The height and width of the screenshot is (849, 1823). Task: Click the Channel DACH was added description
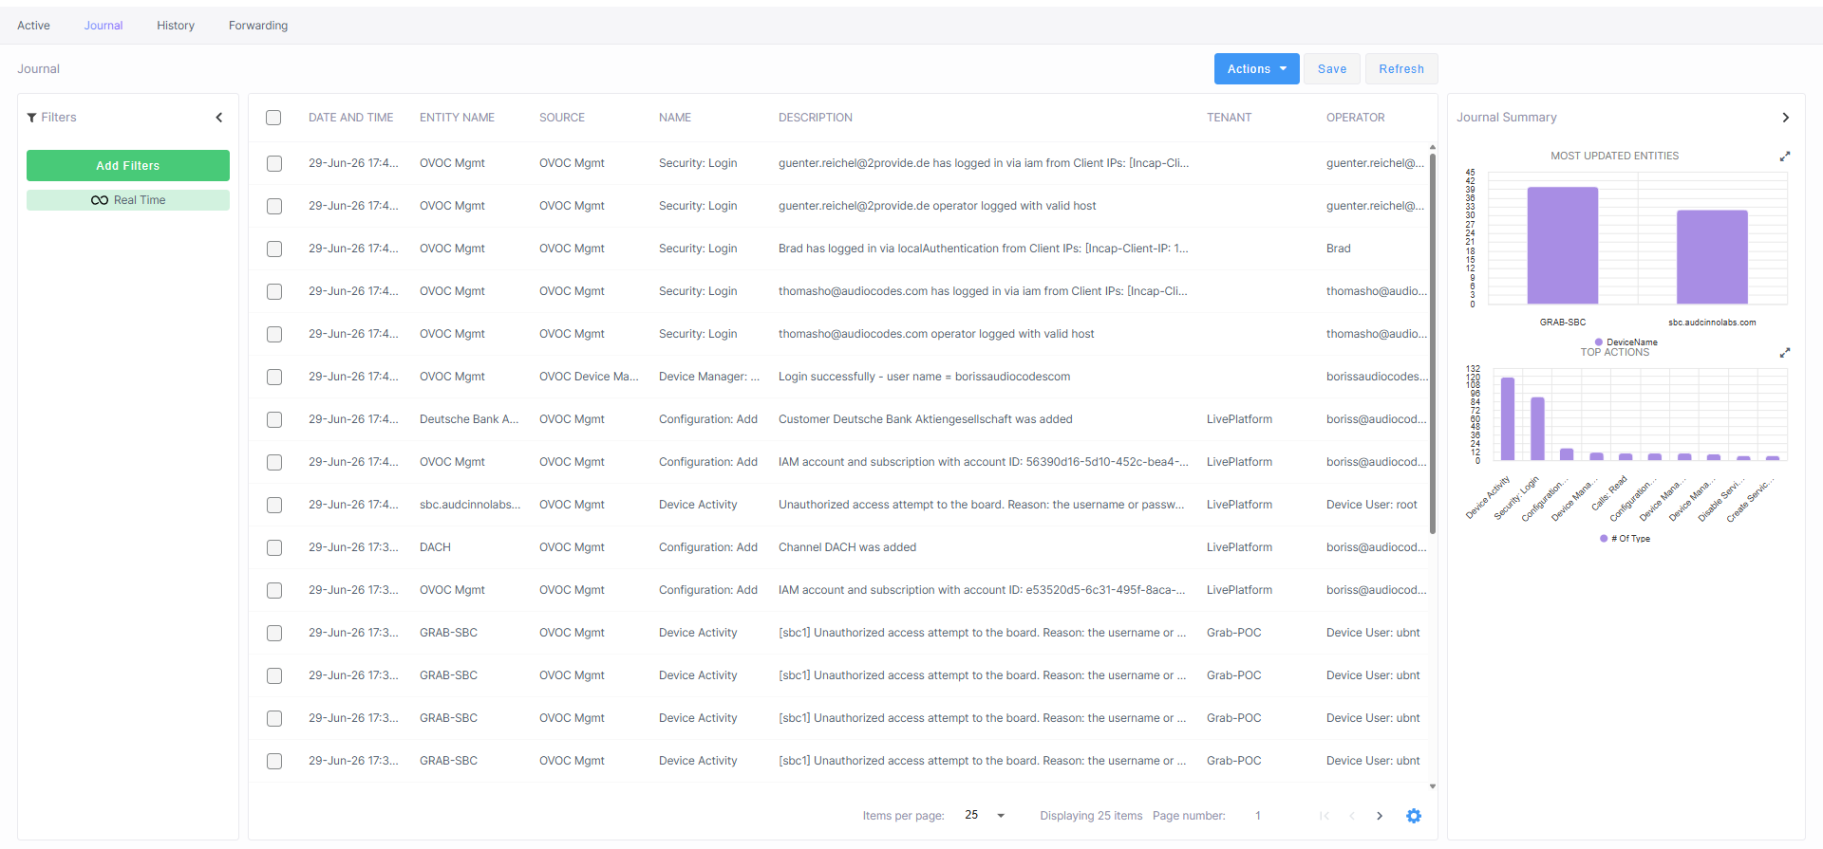pyautogui.click(x=847, y=548)
